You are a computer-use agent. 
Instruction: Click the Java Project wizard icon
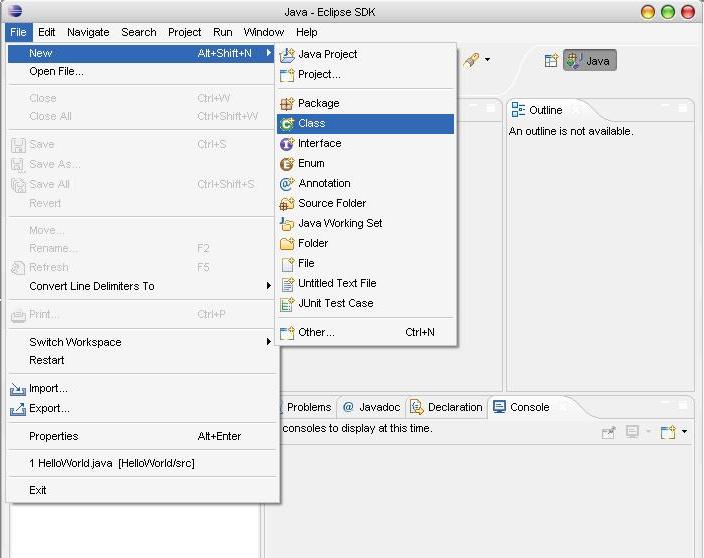coord(287,55)
